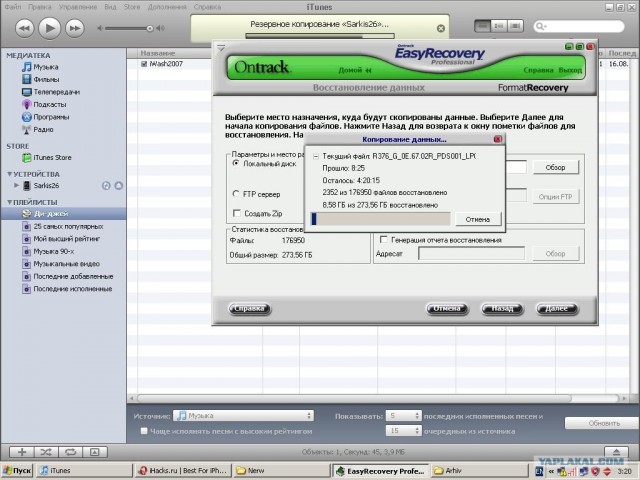Click the Справка button at the bottom of EasyRecovery
The width and height of the screenshot is (640, 480).
(x=249, y=309)
